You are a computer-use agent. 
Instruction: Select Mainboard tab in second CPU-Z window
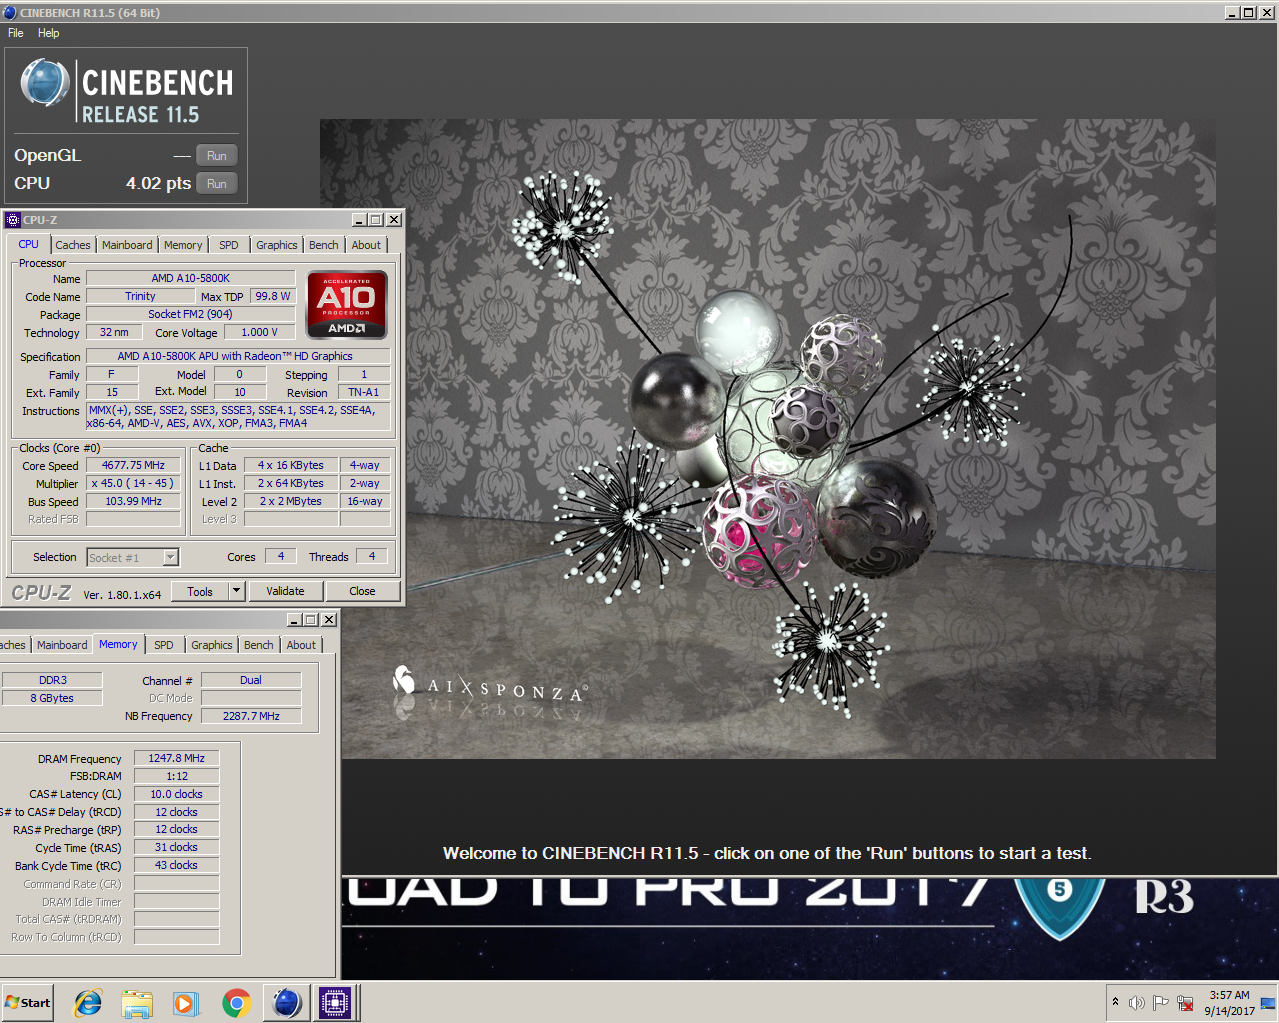[x=62, y=645]
